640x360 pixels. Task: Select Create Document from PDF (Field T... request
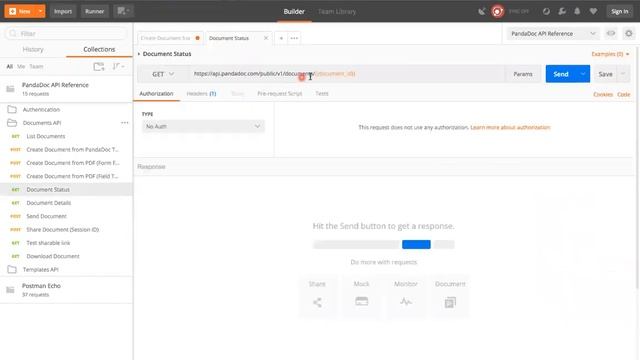pyautogui.click(x=66, y=176)
